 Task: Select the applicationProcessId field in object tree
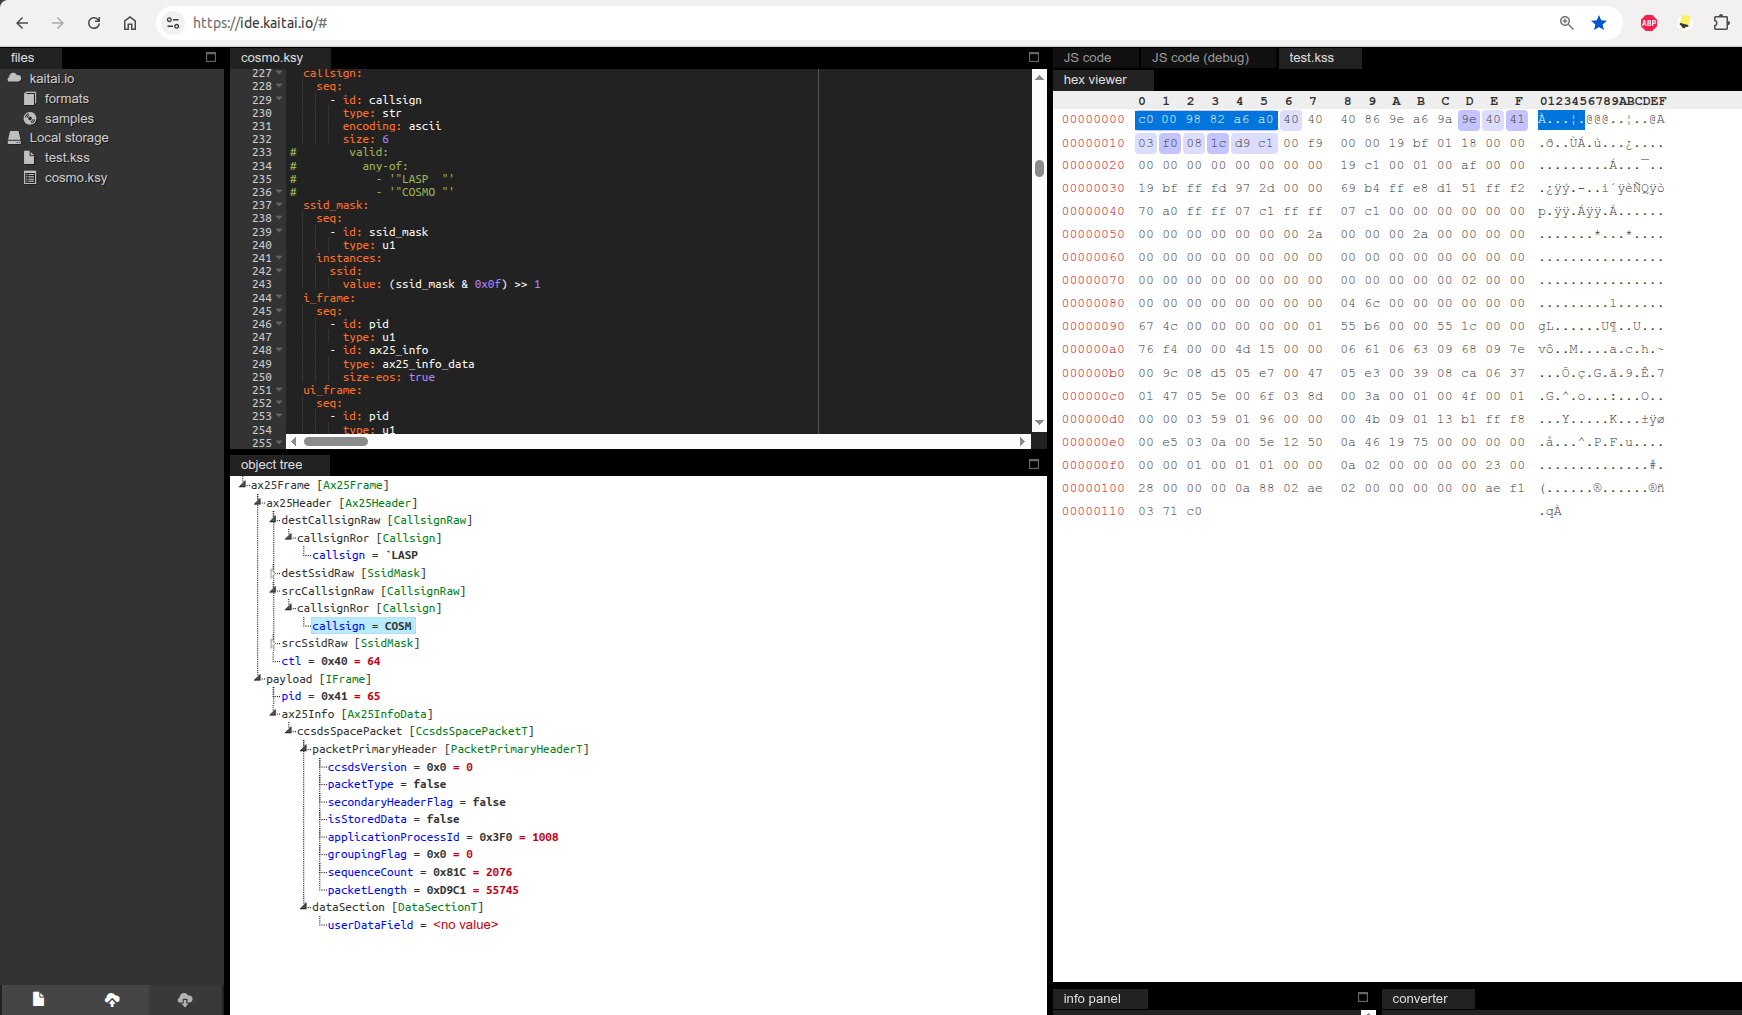pyautogui.click(x=393, y=837)
